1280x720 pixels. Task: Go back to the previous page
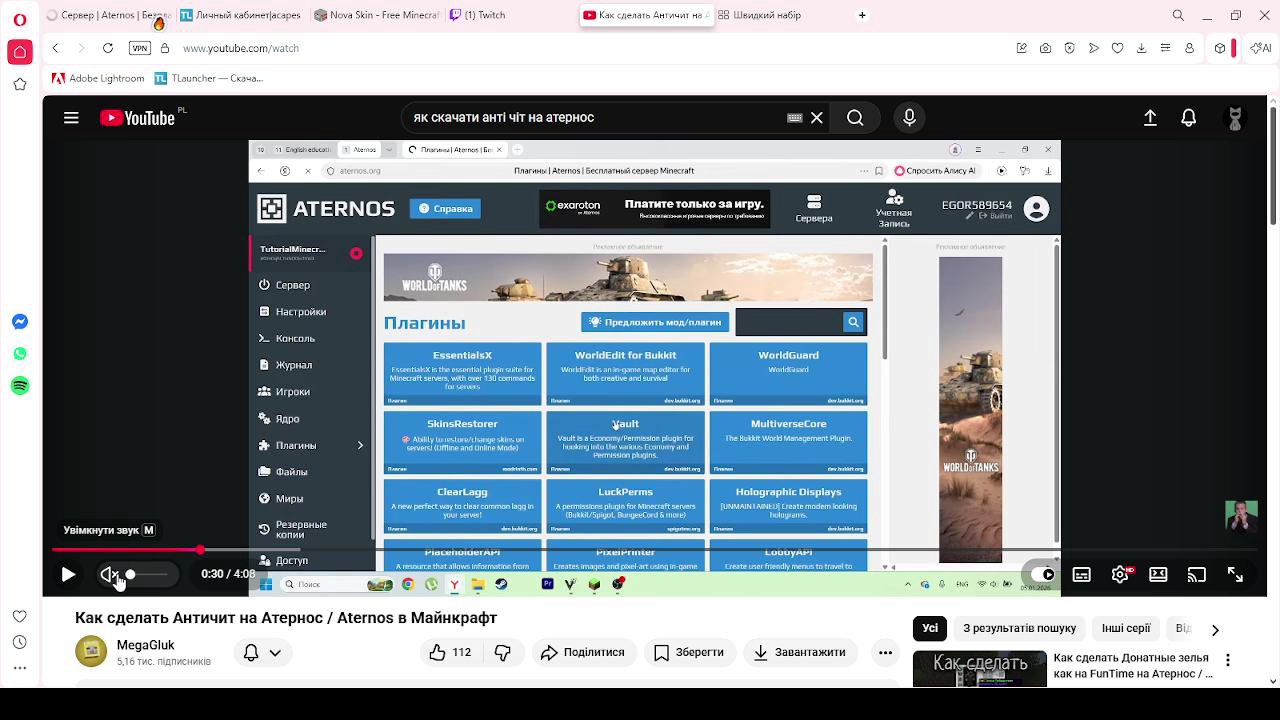tap(56, 48)
